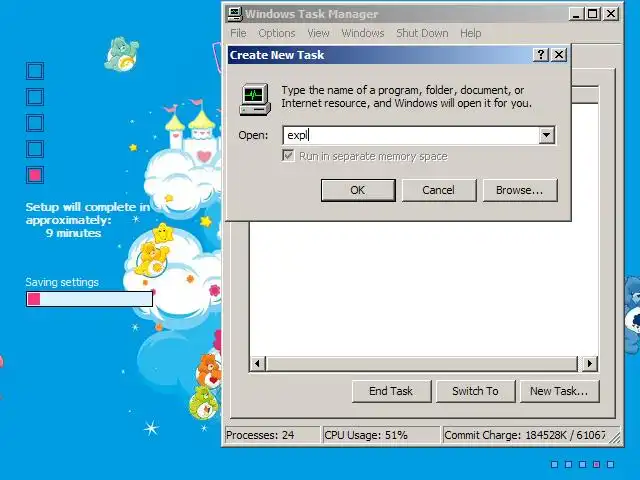The image size is (640, 480).
Task: Click the New Task... button
Action: pos(559,391)
